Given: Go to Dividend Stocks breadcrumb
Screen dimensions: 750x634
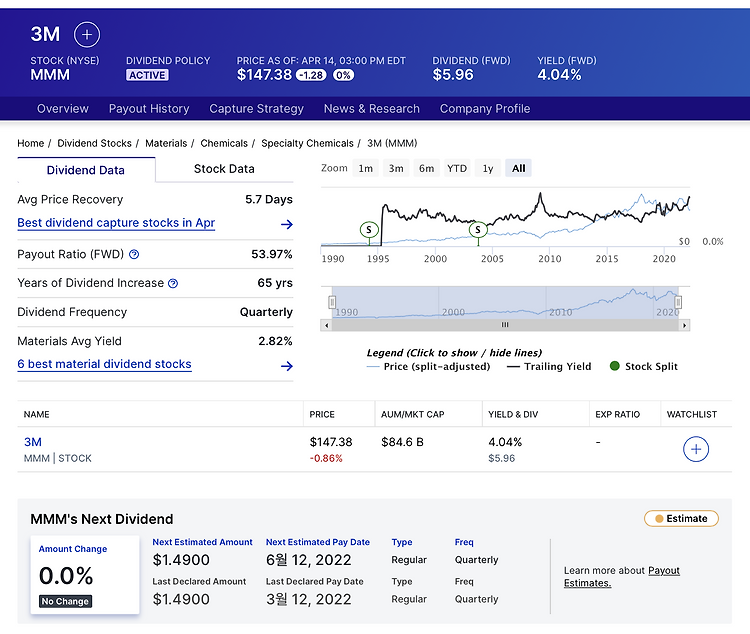Looking at the screenshot, I should point(94,143).
